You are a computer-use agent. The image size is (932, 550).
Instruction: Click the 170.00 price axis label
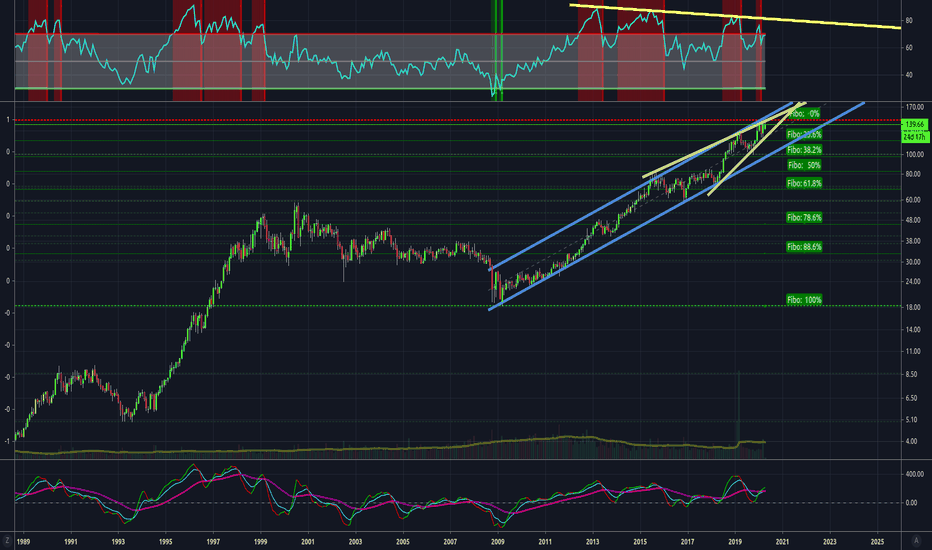914,107
